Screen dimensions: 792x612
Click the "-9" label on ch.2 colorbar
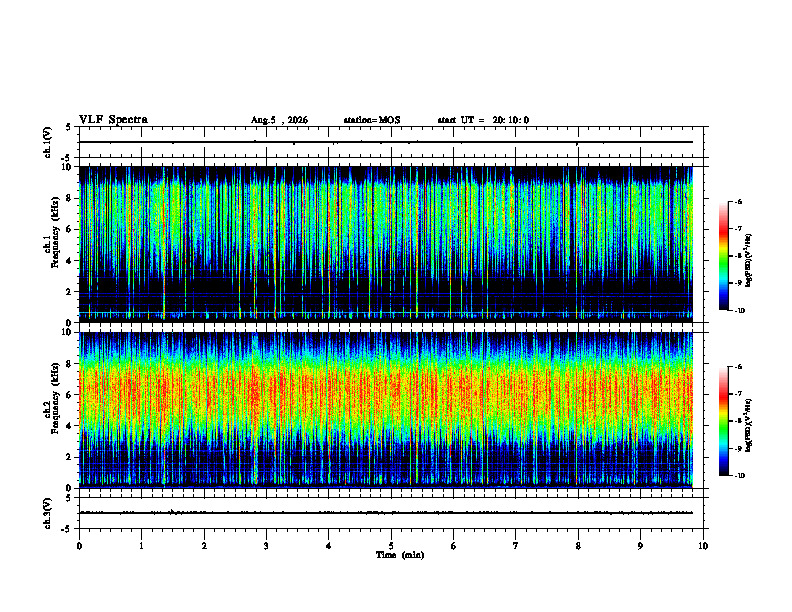pos(738,448)
